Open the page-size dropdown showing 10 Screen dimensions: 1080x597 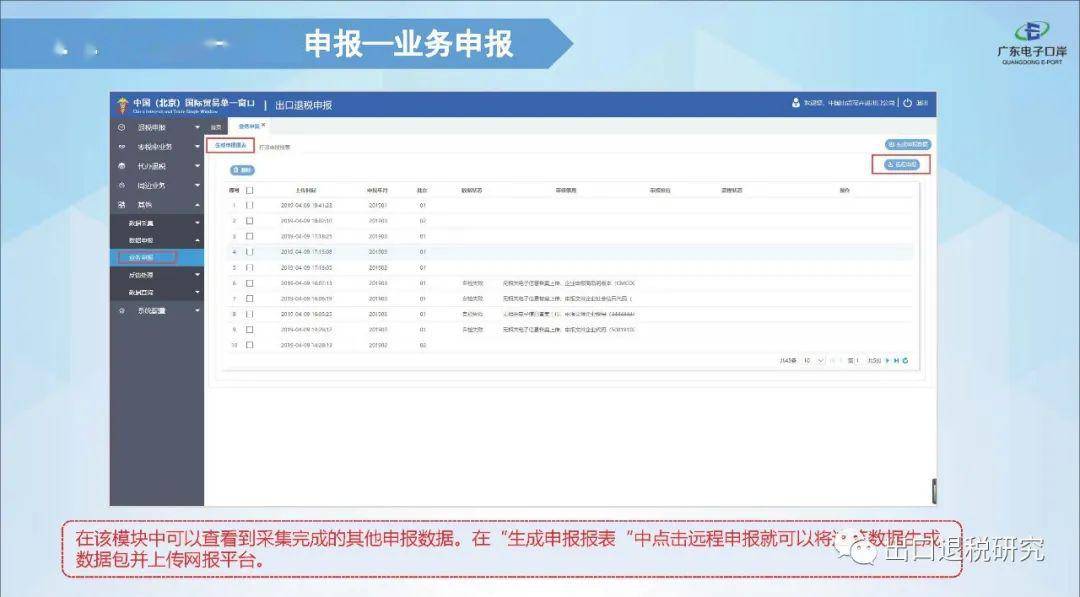point(813,361)
